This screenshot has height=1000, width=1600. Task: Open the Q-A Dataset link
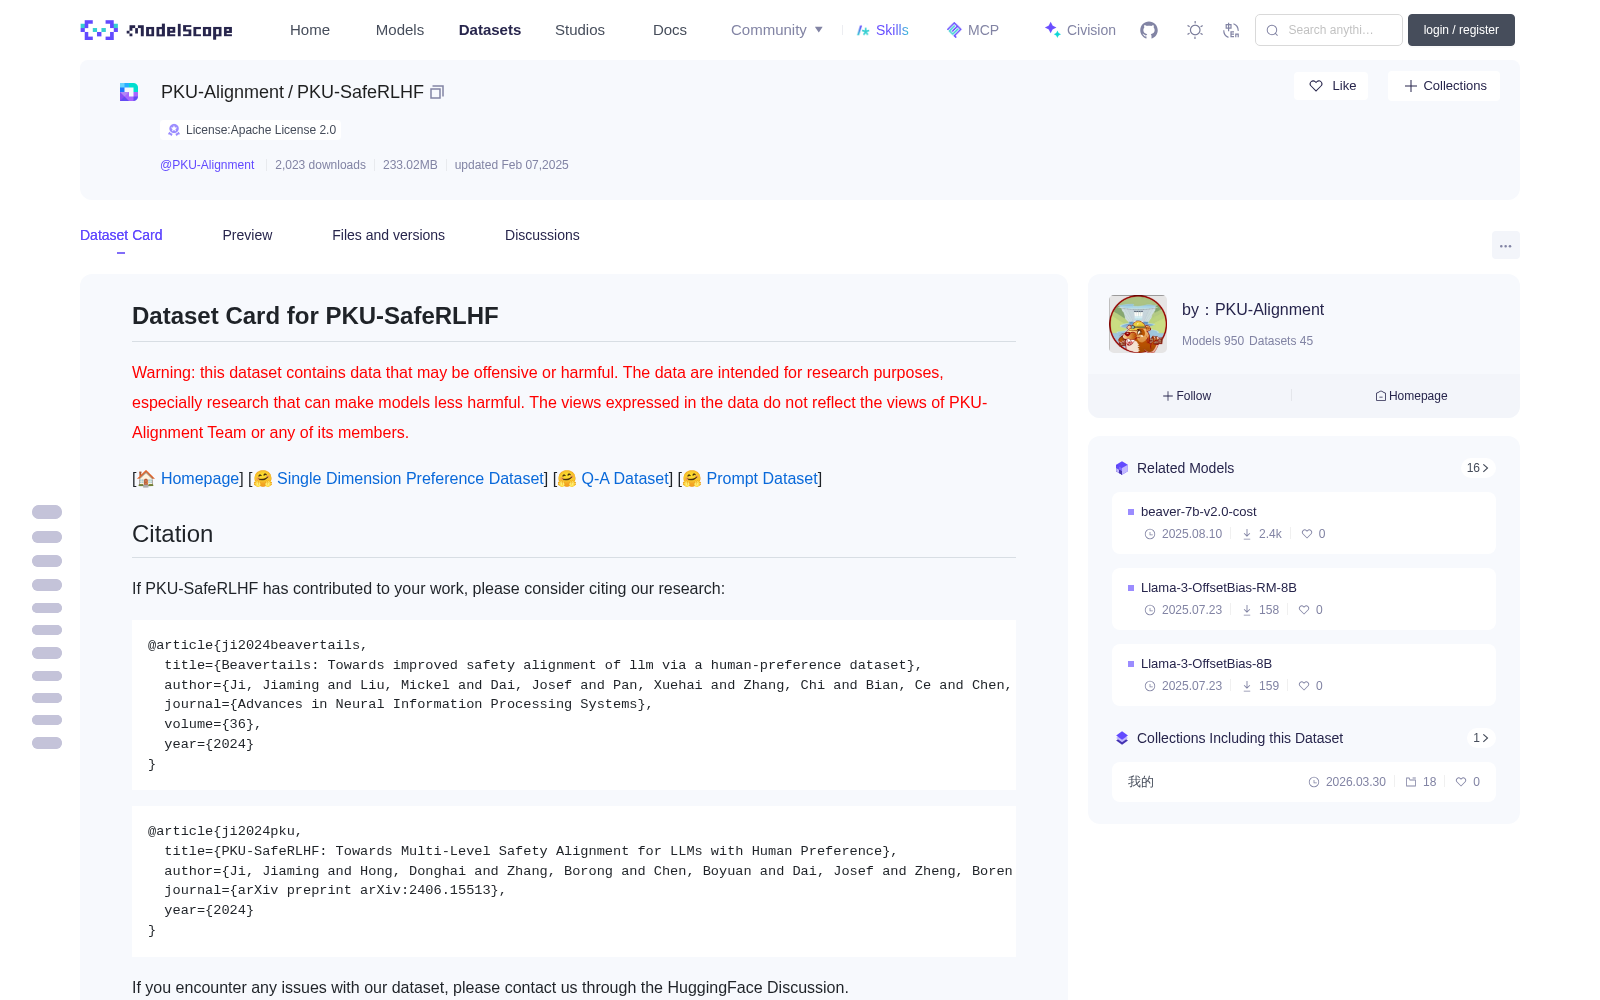point(625,478)
